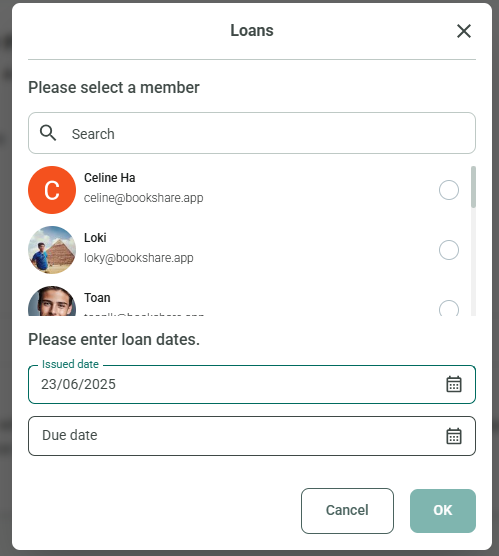This screenshot has width=499, height=556.
Task: Click the Celine Ha member name
Action: (110, 178)
